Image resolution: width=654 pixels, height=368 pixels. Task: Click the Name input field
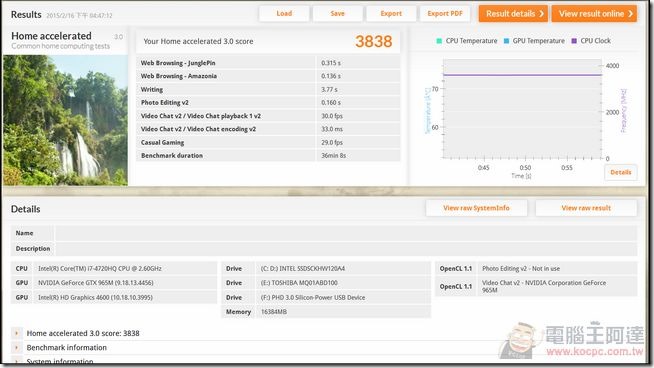pyautogui.click(x=346, y=233)
